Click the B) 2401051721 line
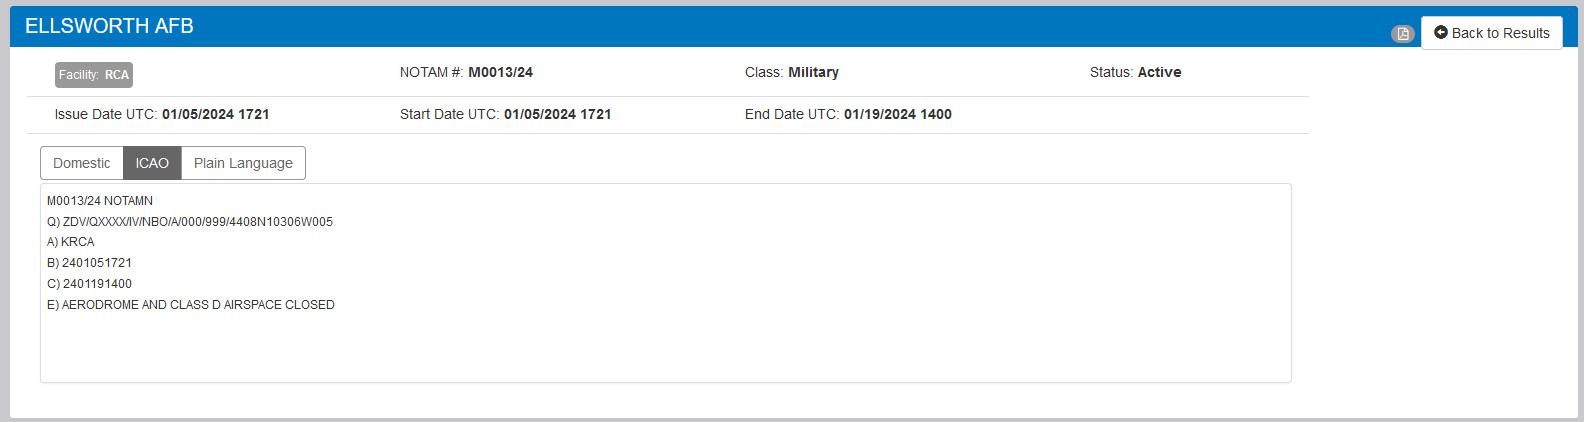This screenshot has height=422, width=1584. (90, 263)
